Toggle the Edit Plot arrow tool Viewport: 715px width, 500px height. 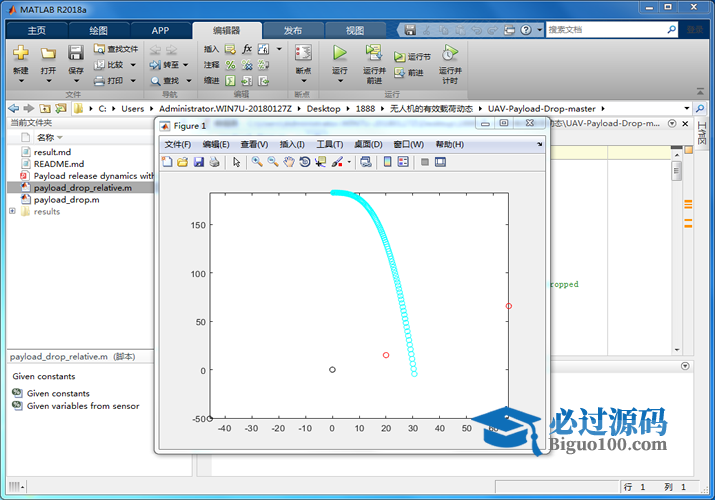tap(236, 162)
